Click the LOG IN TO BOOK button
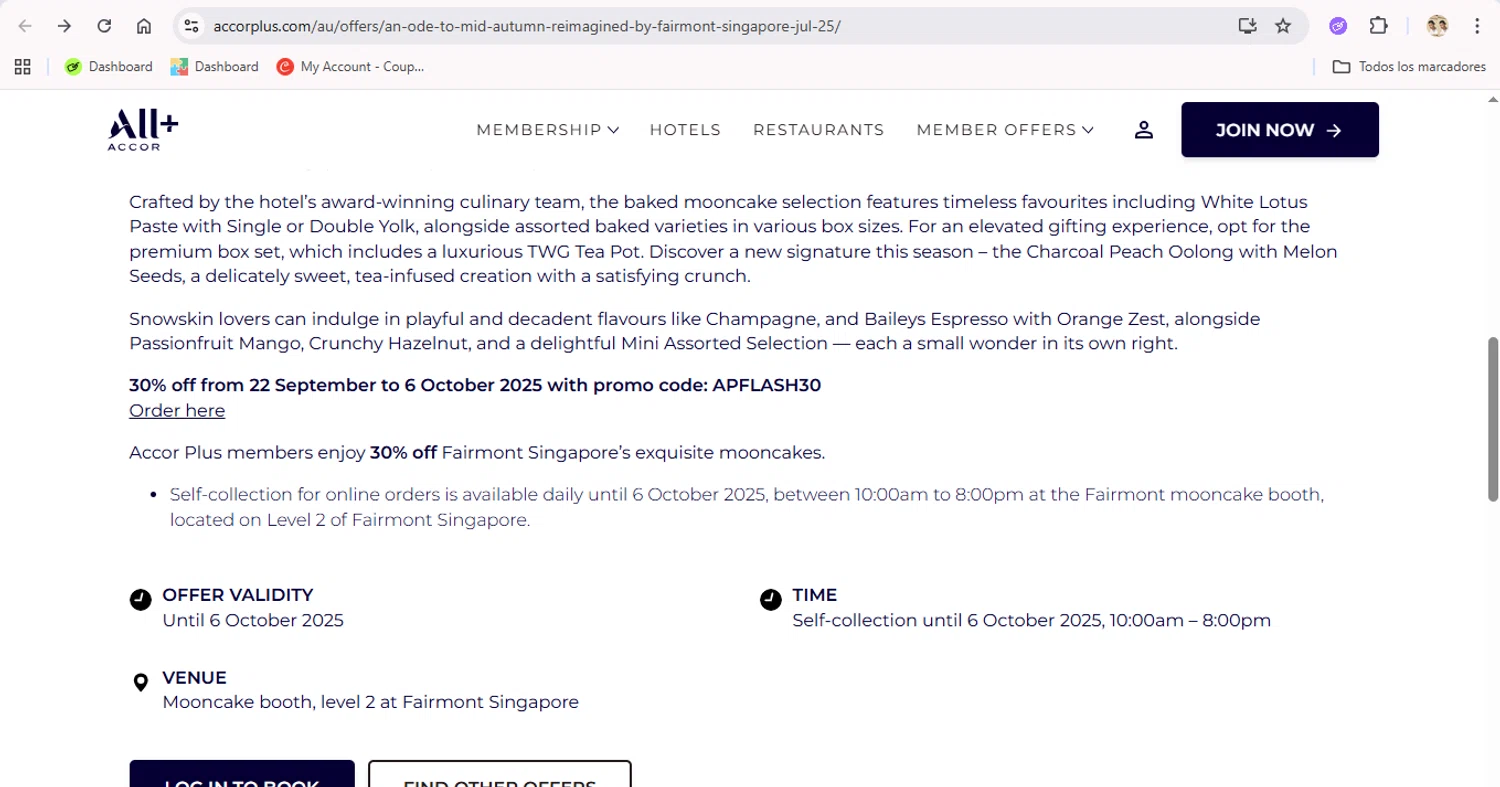The width and height of the screenshot is (1500, 787). click(242, 775)
